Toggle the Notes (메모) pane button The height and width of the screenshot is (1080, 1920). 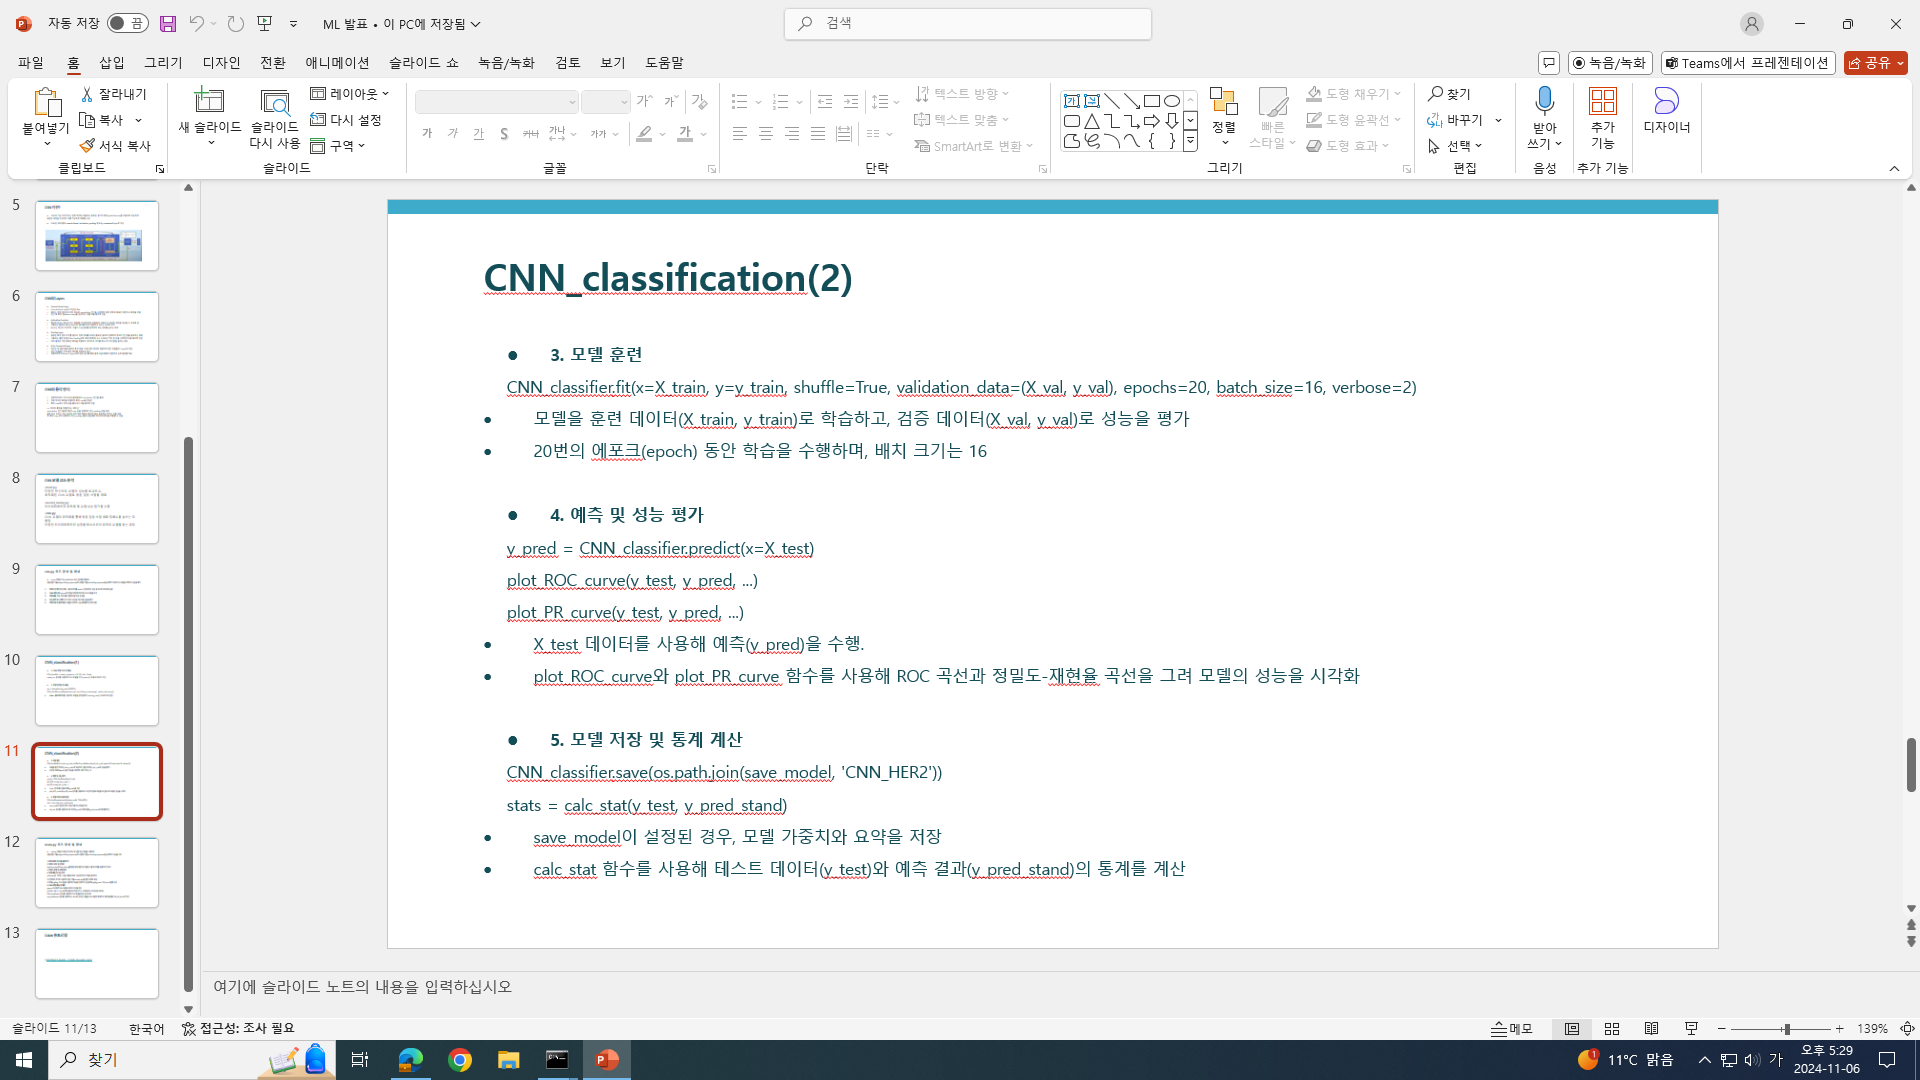1512,1028
